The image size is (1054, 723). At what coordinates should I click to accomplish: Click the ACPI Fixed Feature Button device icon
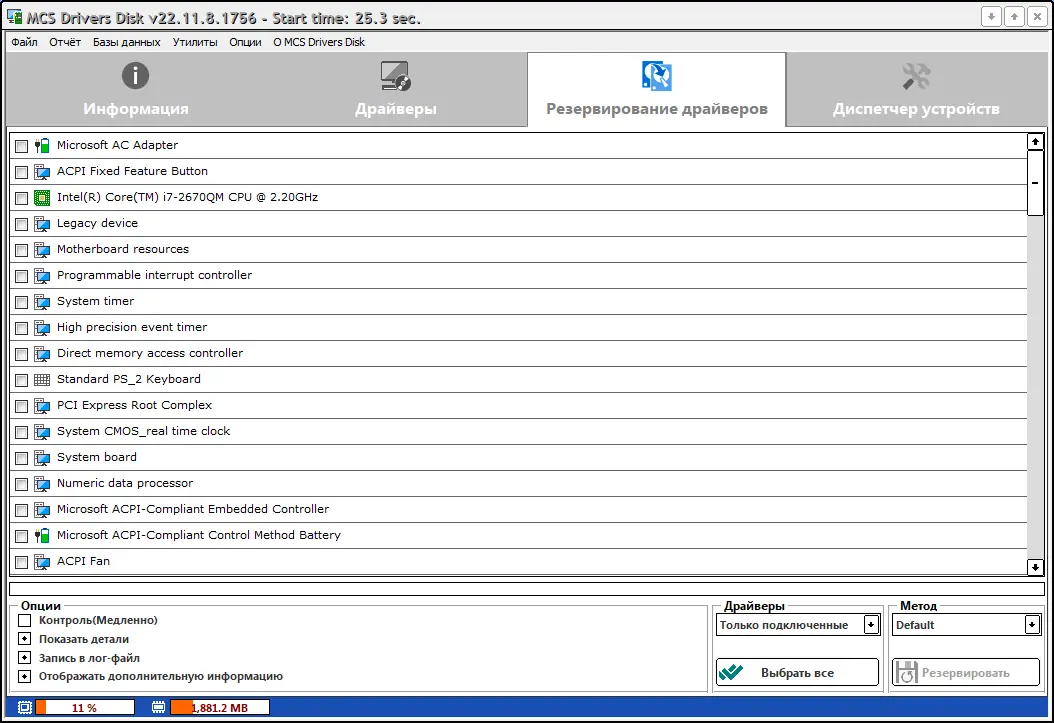pyautogui.click(x=42, y=171)
